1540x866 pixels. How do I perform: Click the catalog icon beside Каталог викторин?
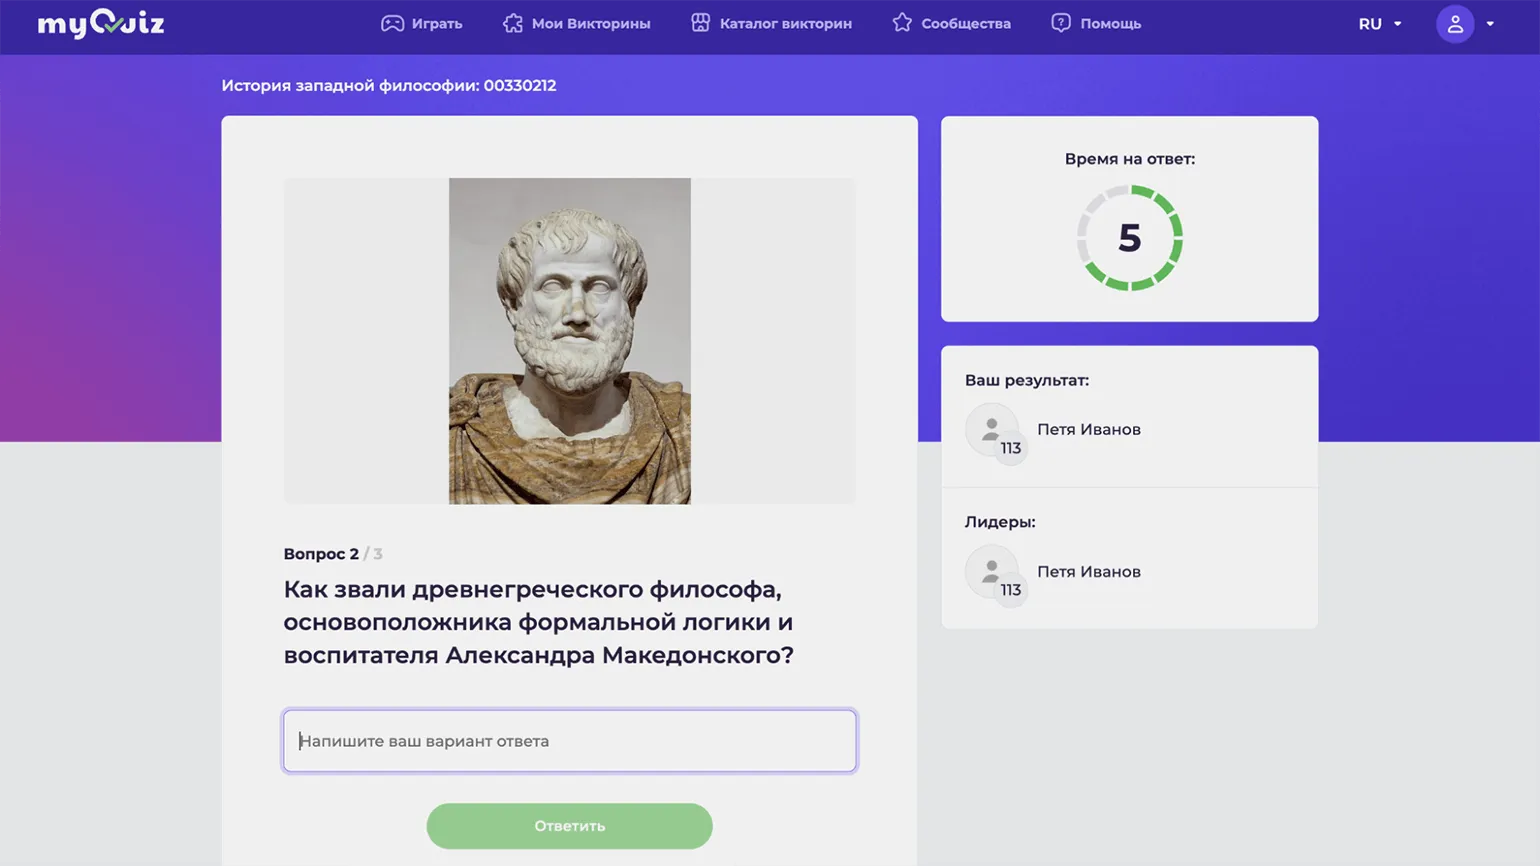701,23
